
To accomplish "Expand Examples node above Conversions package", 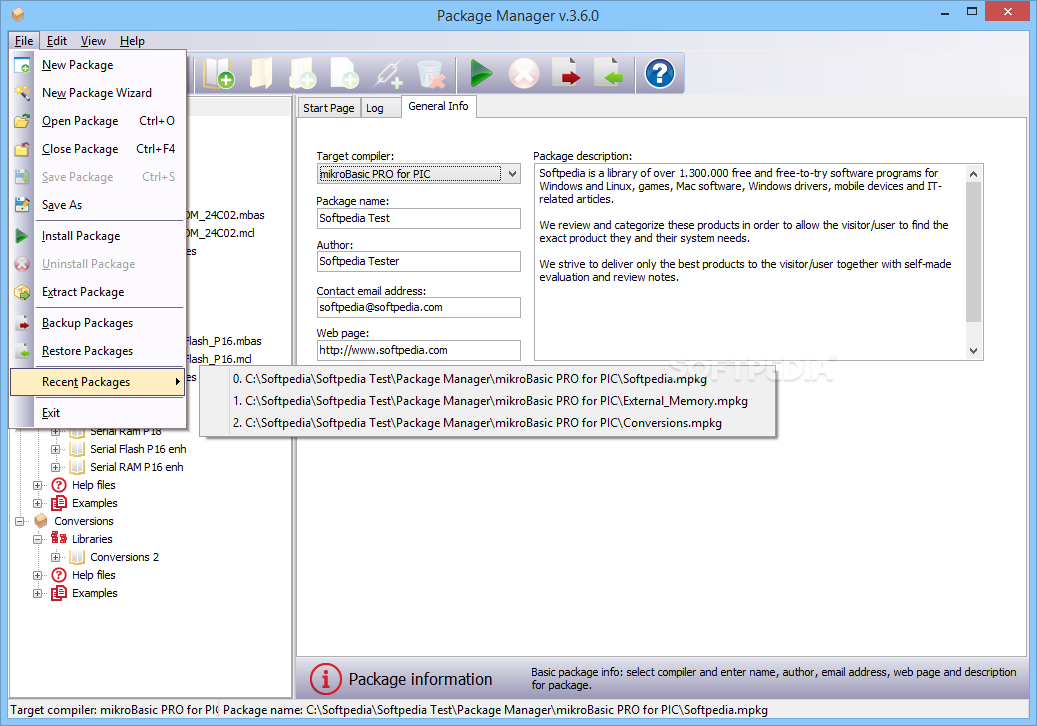I will click(x=38, y=503).
